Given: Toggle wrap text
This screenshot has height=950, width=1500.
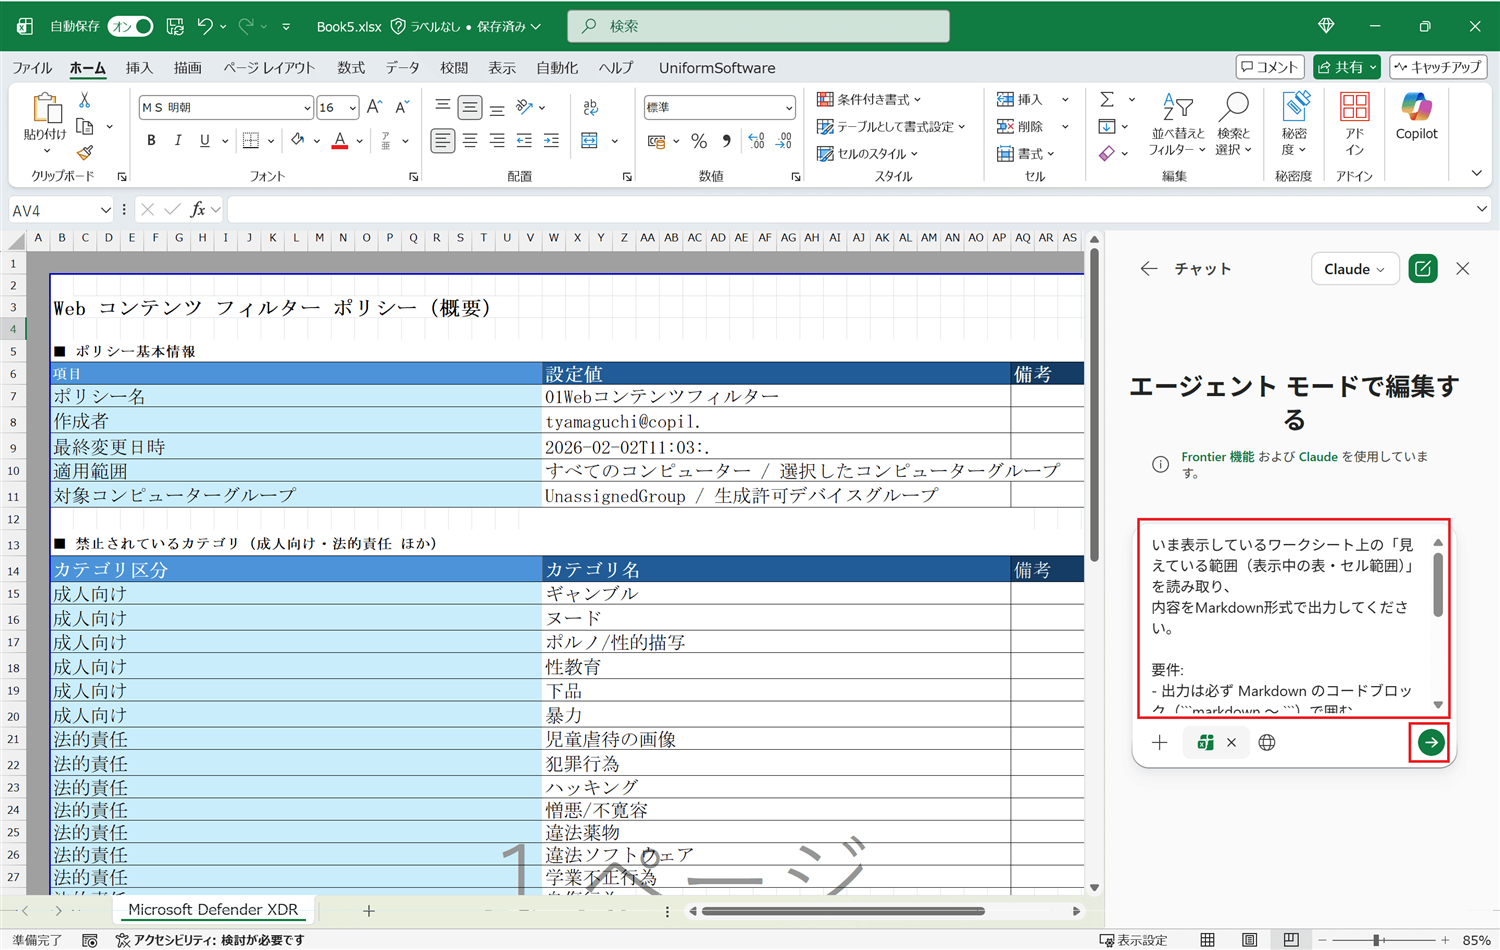Looking at the screenshot, I should point(590,107).
